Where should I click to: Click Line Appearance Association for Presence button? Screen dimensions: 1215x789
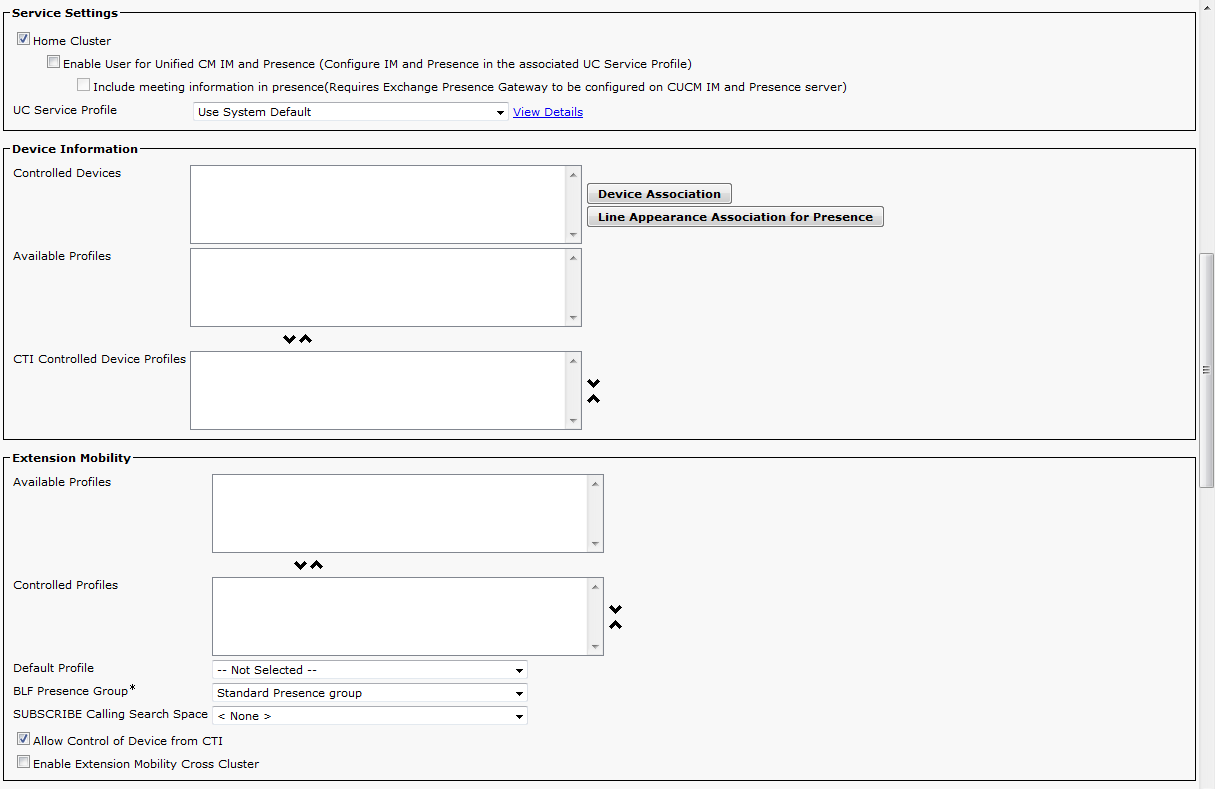pyautogui.click(x=735, y=217)
